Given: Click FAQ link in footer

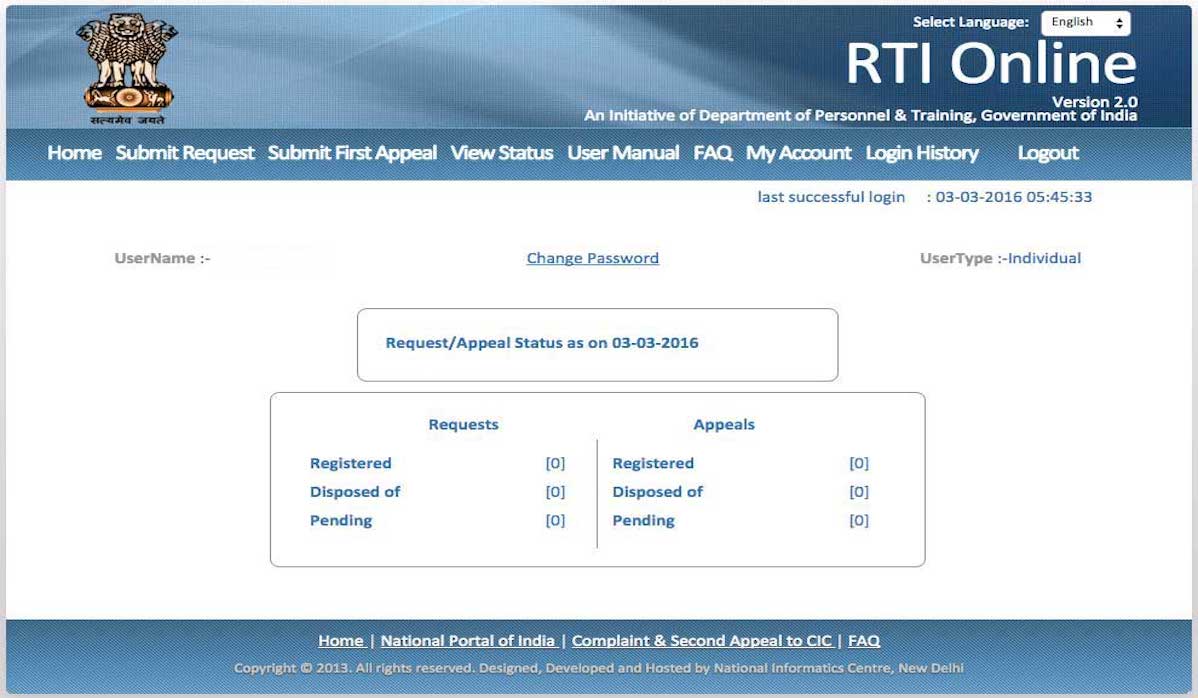Looking at the screenshot, I should coord(864,641).
